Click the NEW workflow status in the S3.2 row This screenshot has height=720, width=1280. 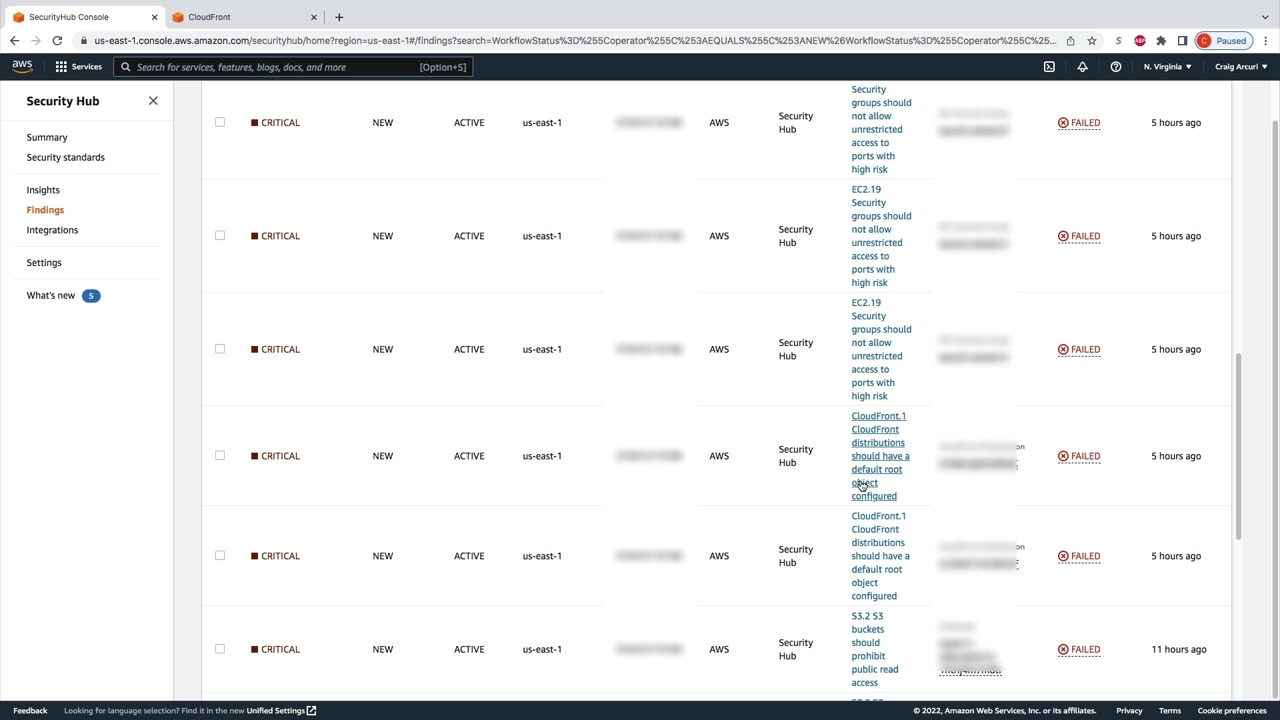coord(383,649)
